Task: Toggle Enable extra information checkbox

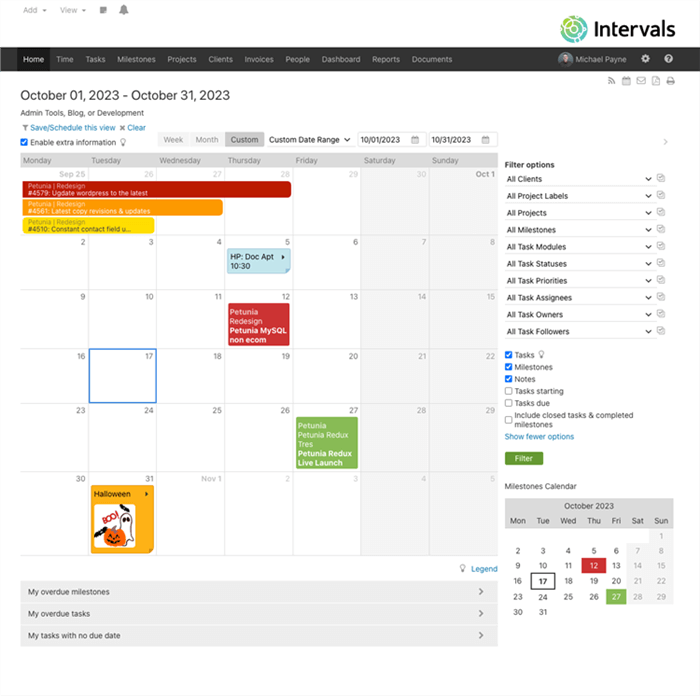Action: pos(24,142)
